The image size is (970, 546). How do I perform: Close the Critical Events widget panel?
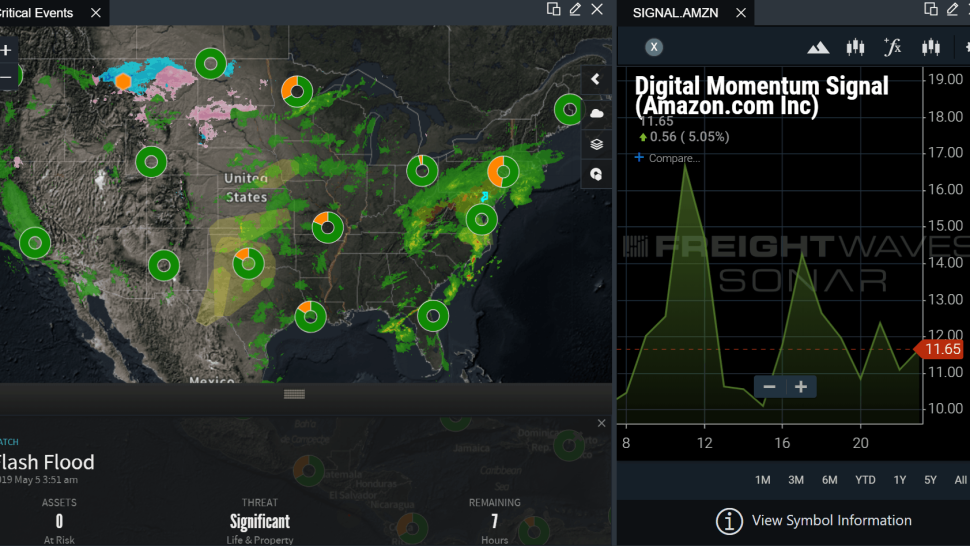(597, 9)
